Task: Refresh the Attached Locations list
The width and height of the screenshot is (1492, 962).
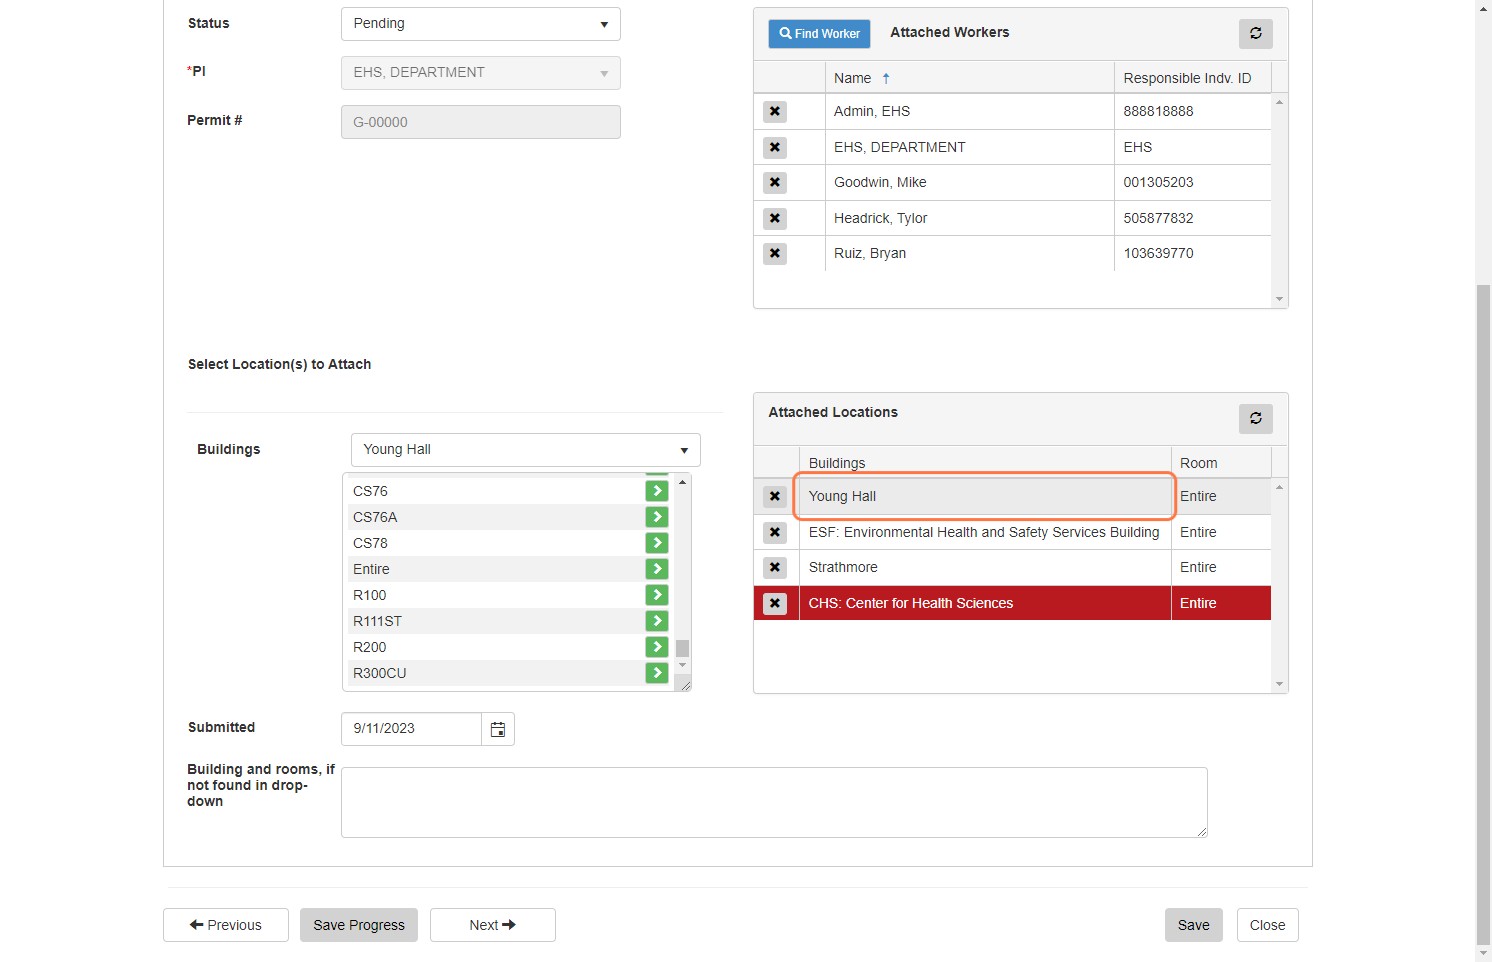Action: pyautogui.click(x=1256, y=418)
